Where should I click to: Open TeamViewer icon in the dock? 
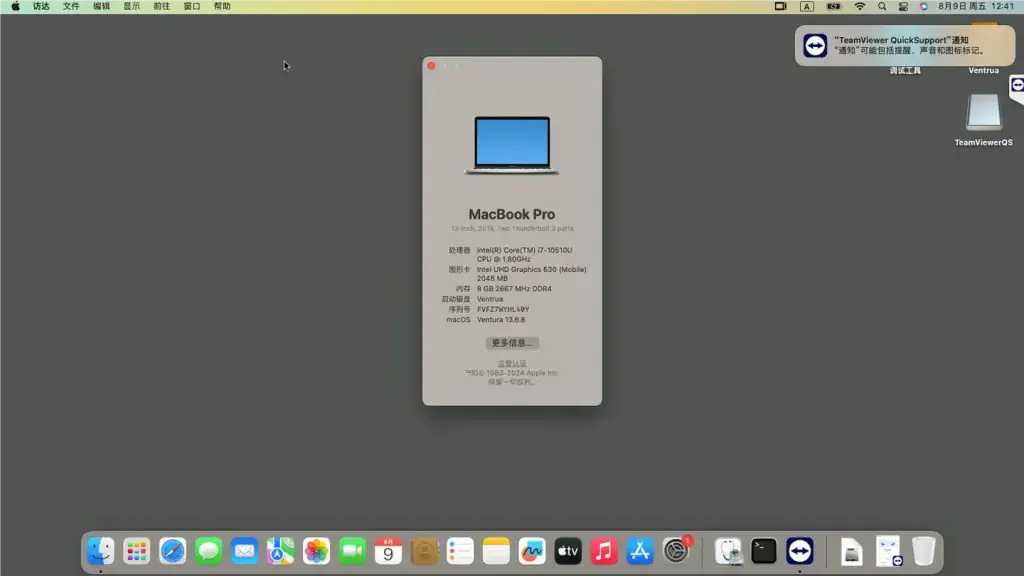tap(799, 551)
